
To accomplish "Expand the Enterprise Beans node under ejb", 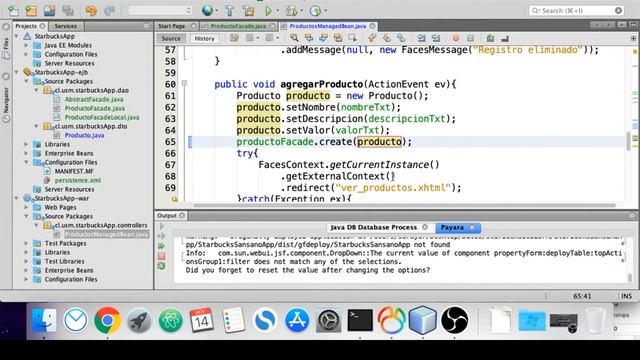I will pos(26,153).
